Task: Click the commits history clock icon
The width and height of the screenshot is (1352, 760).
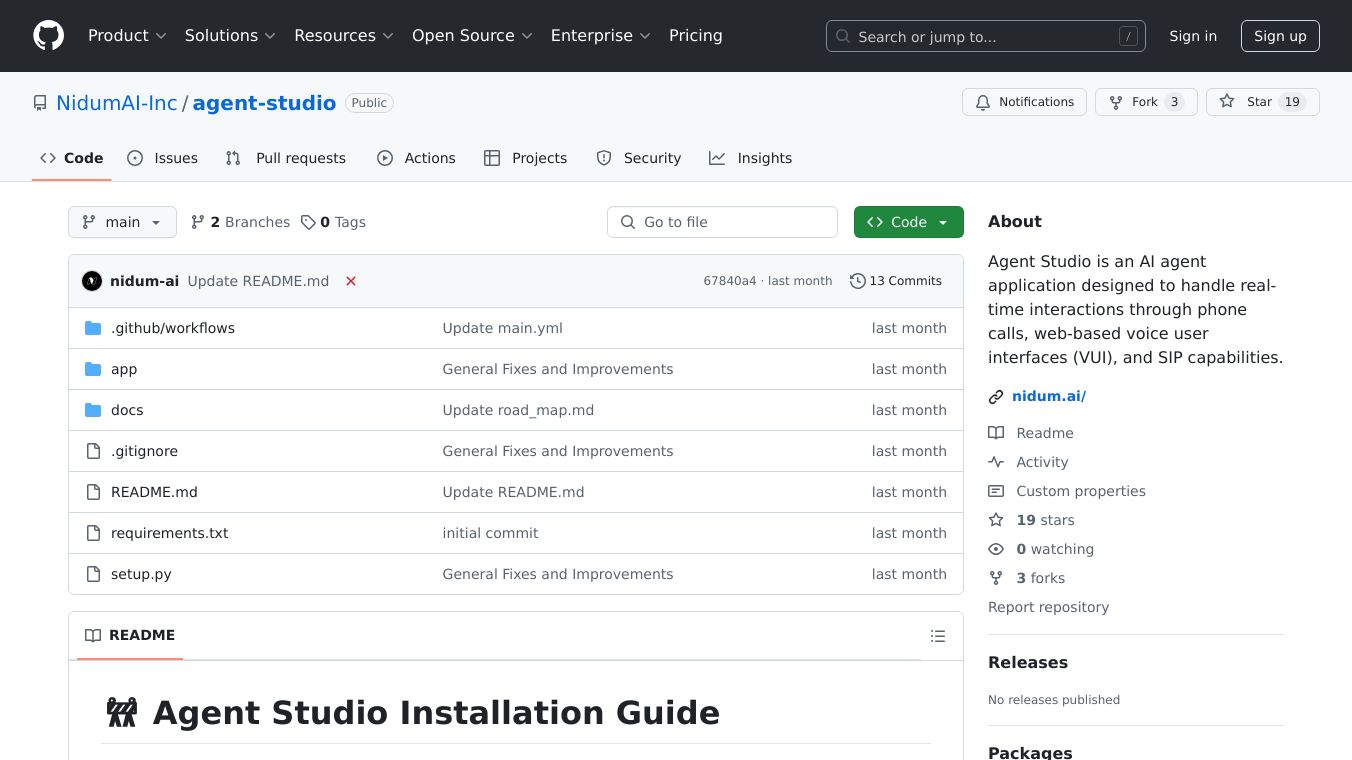Action: pyautogui.click(x=857, y=281)
